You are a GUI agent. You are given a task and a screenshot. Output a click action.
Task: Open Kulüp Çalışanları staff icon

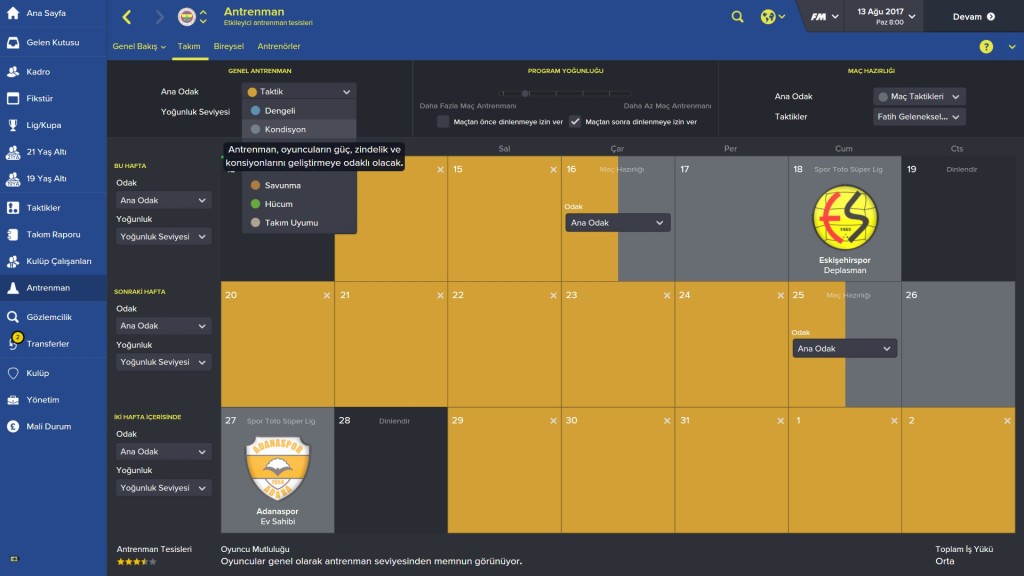(13, 261)
